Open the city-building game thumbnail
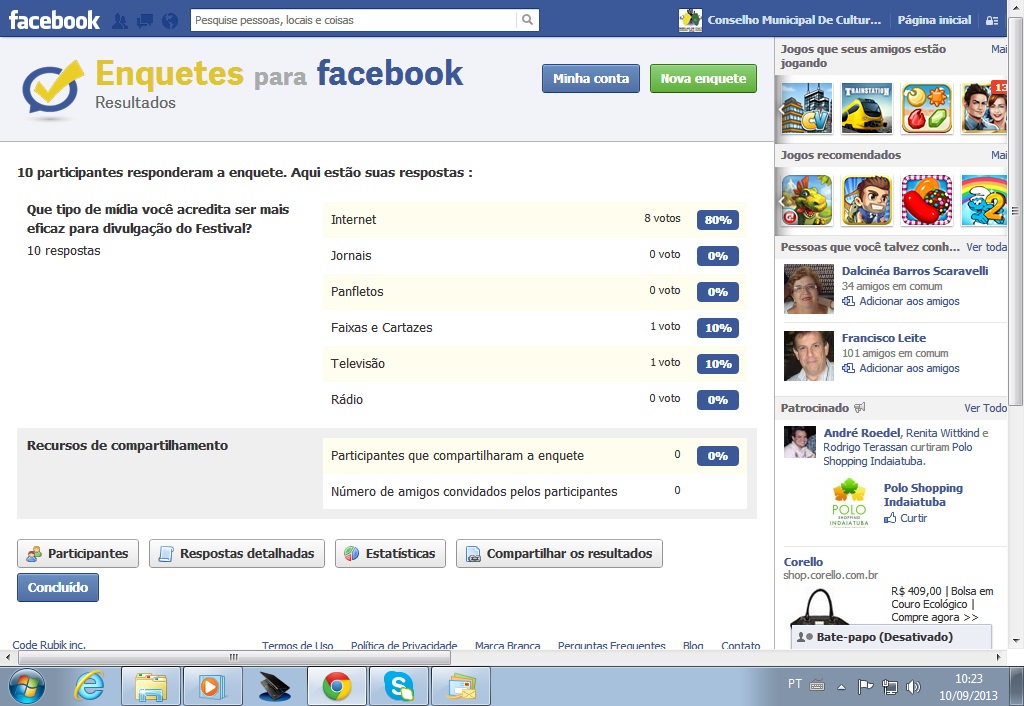The image size is (1024, 706). (807, 108)
